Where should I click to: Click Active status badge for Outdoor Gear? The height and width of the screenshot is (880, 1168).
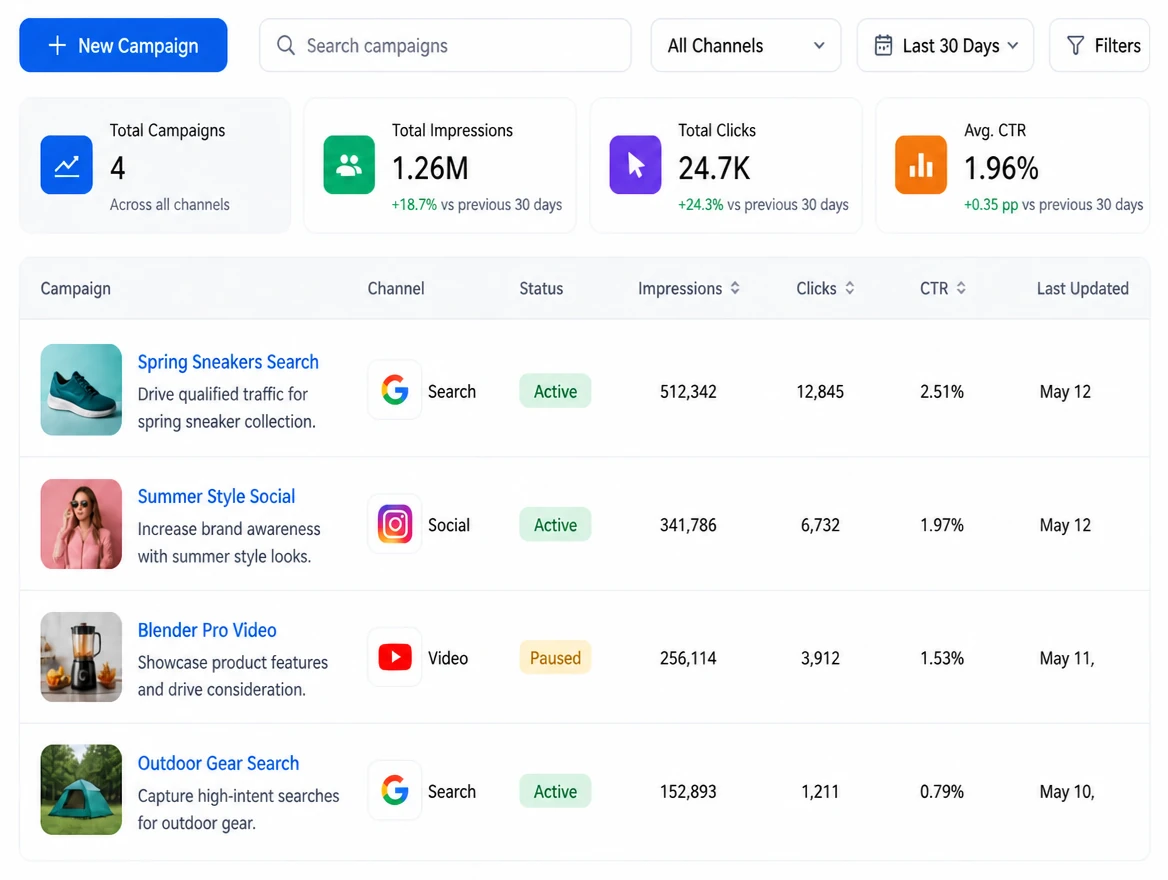(555, 791)
